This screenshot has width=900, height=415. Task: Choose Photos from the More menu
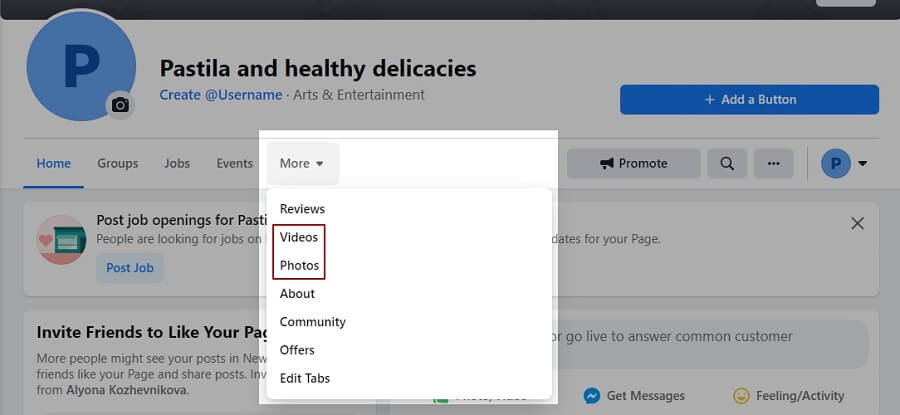click(300, 265)
